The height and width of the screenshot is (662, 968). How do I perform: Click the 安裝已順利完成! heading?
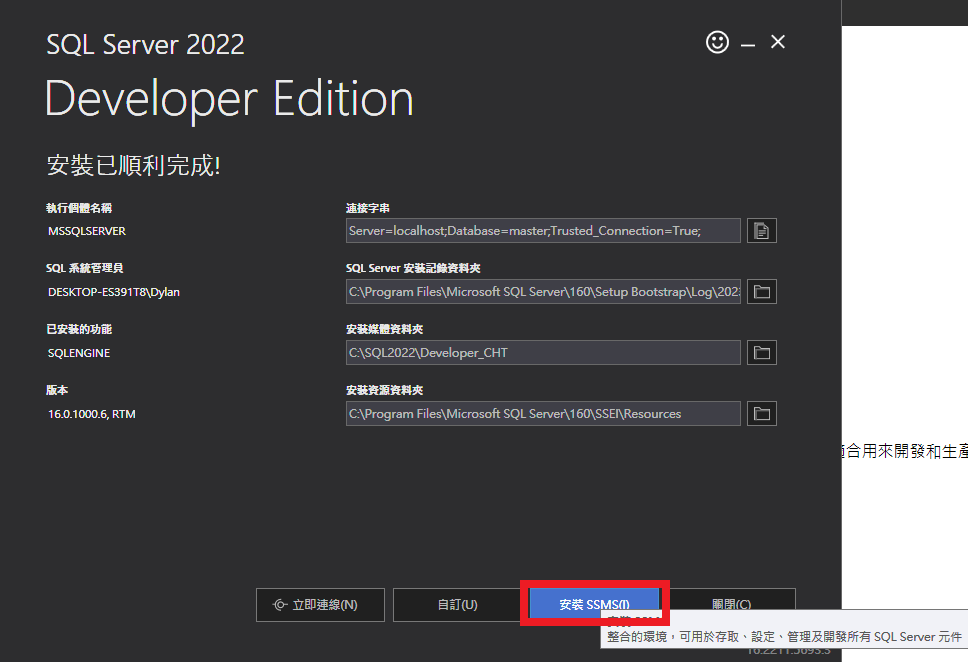[x=133, y=166]
